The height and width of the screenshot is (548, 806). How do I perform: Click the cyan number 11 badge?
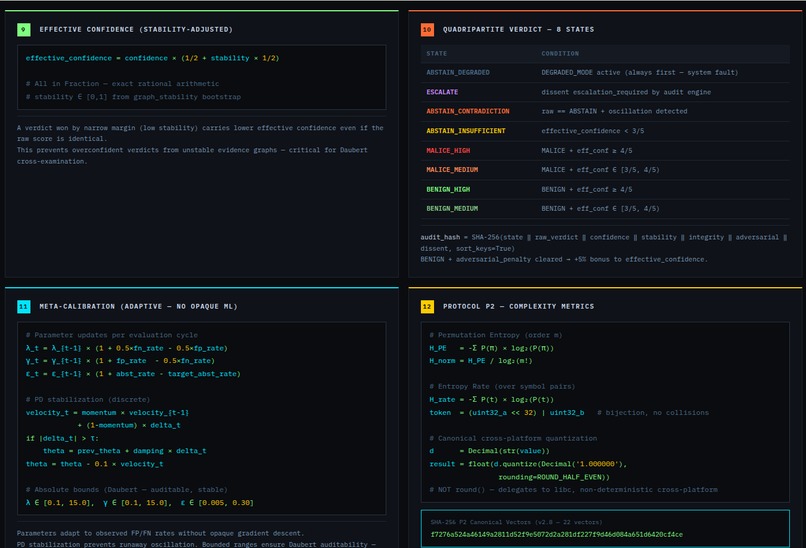[x=24, y=307]
